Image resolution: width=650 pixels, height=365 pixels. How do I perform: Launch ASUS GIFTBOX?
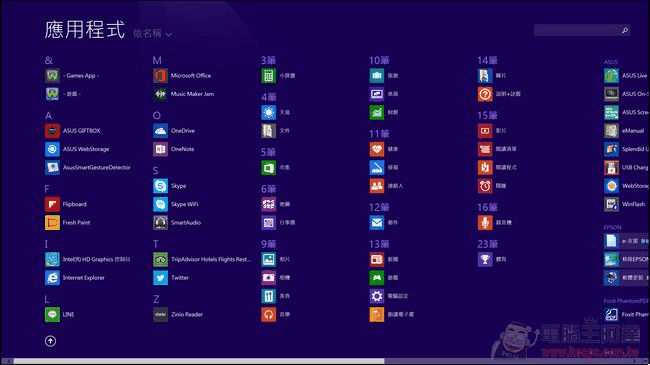click(73, 131)
